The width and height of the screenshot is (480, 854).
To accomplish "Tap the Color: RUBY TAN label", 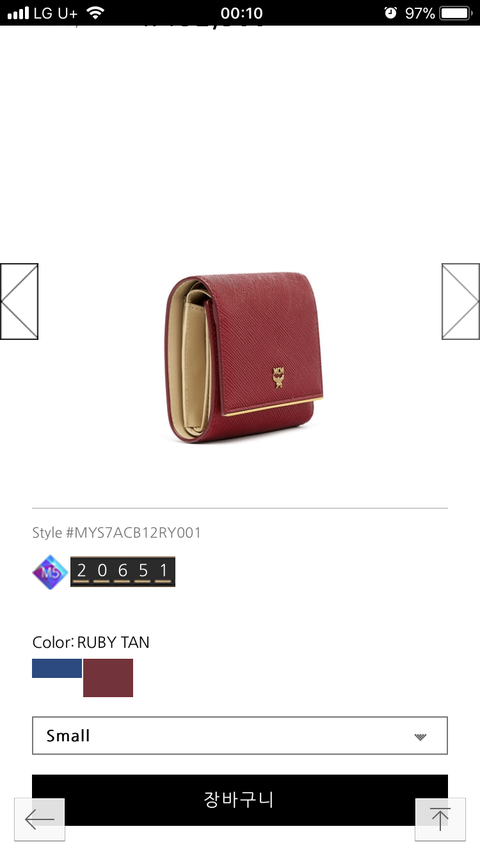I will click(x=91, y=642).
